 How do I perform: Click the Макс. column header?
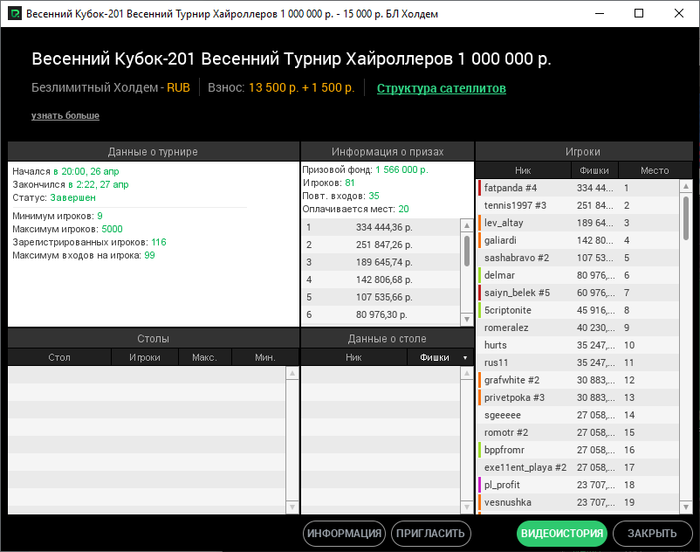coord(204,357)
